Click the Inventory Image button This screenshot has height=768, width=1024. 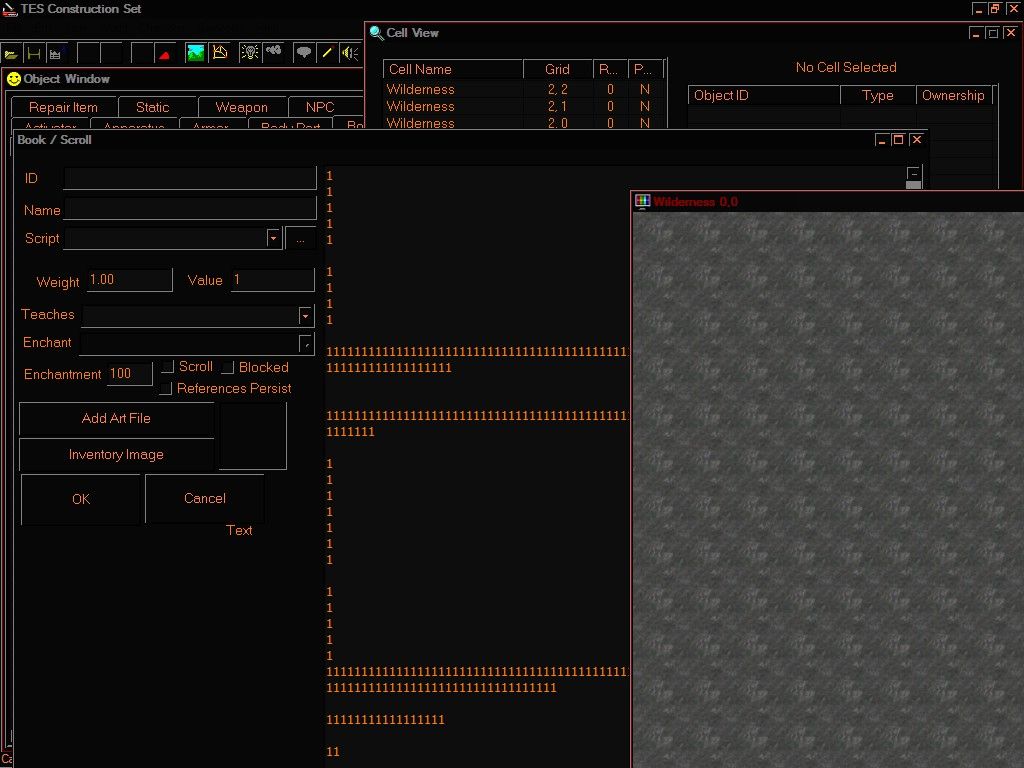tap(116, 455)
